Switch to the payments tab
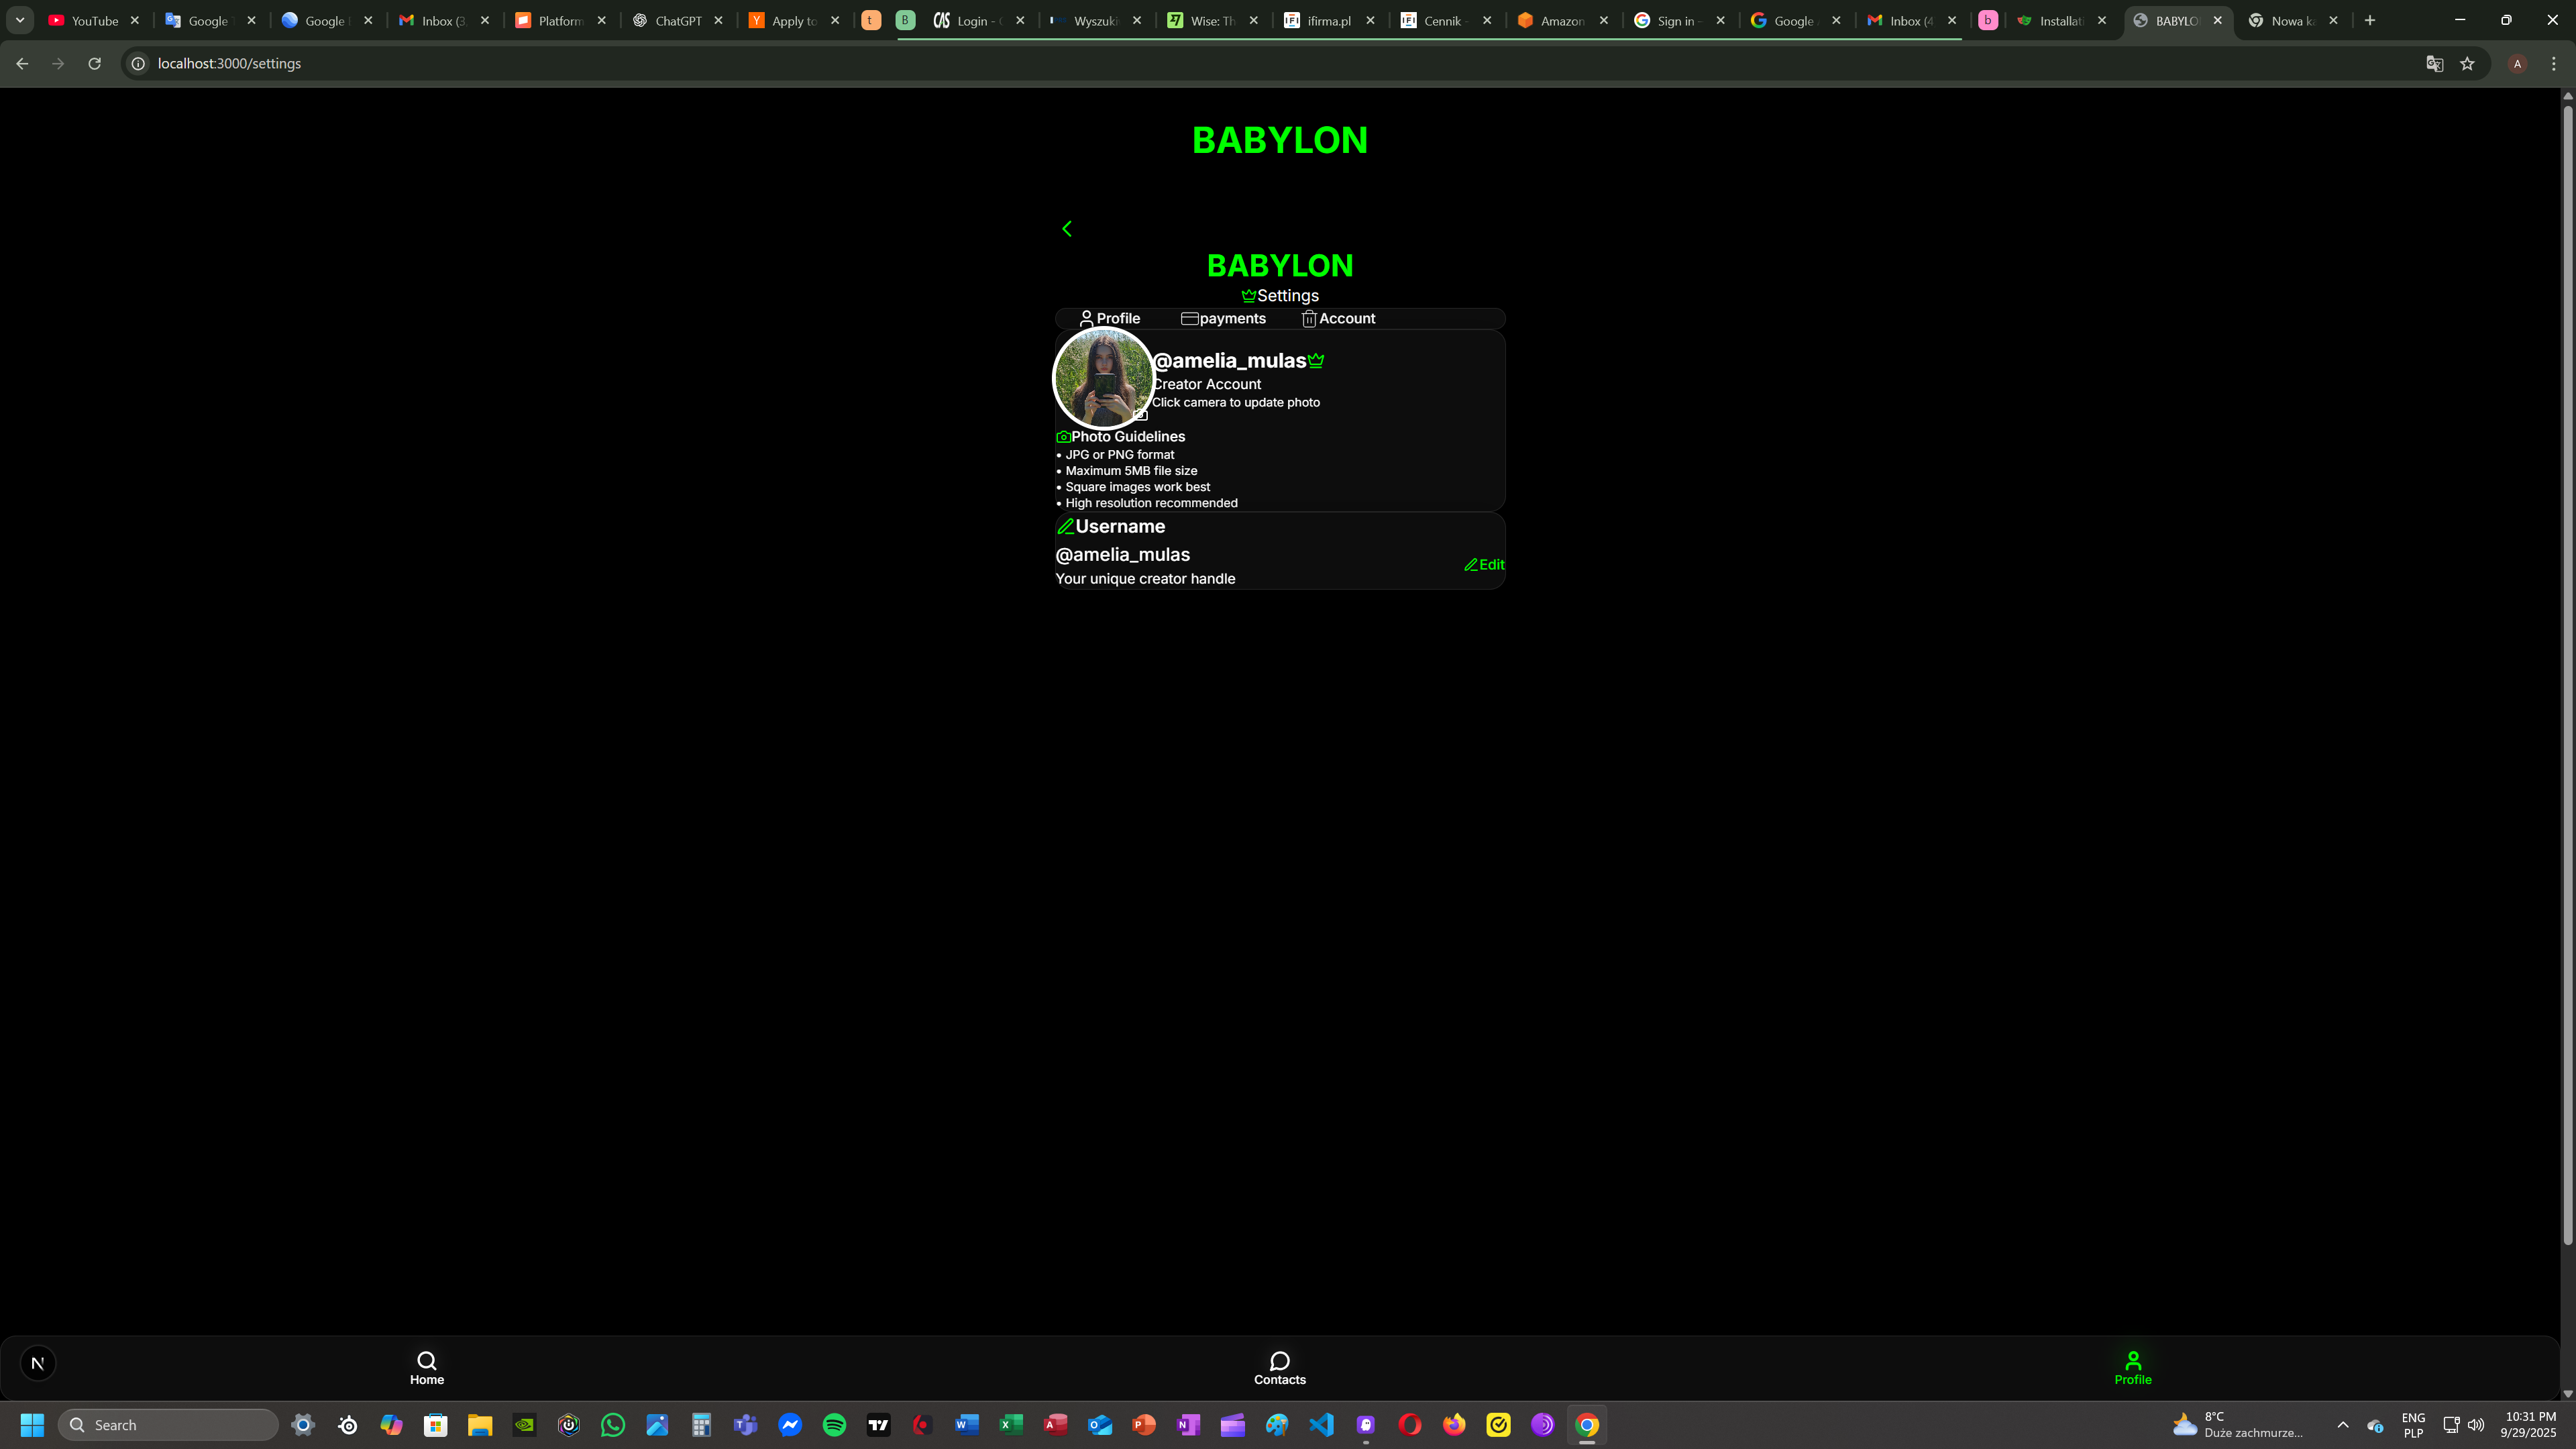 point(1223,318)
